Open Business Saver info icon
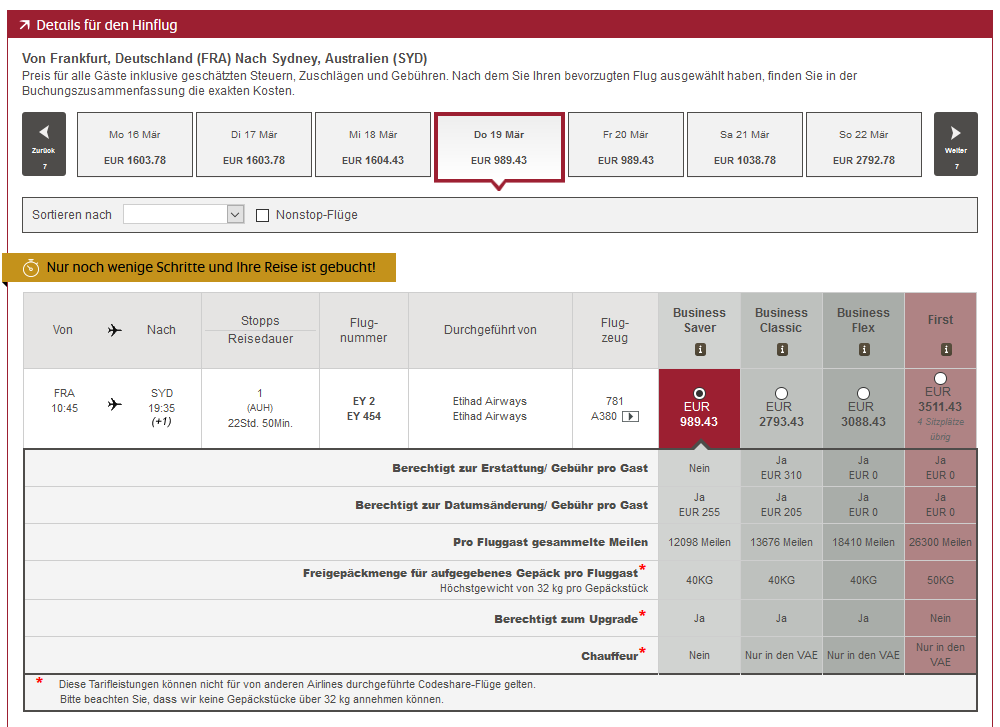 click(699, 350)
